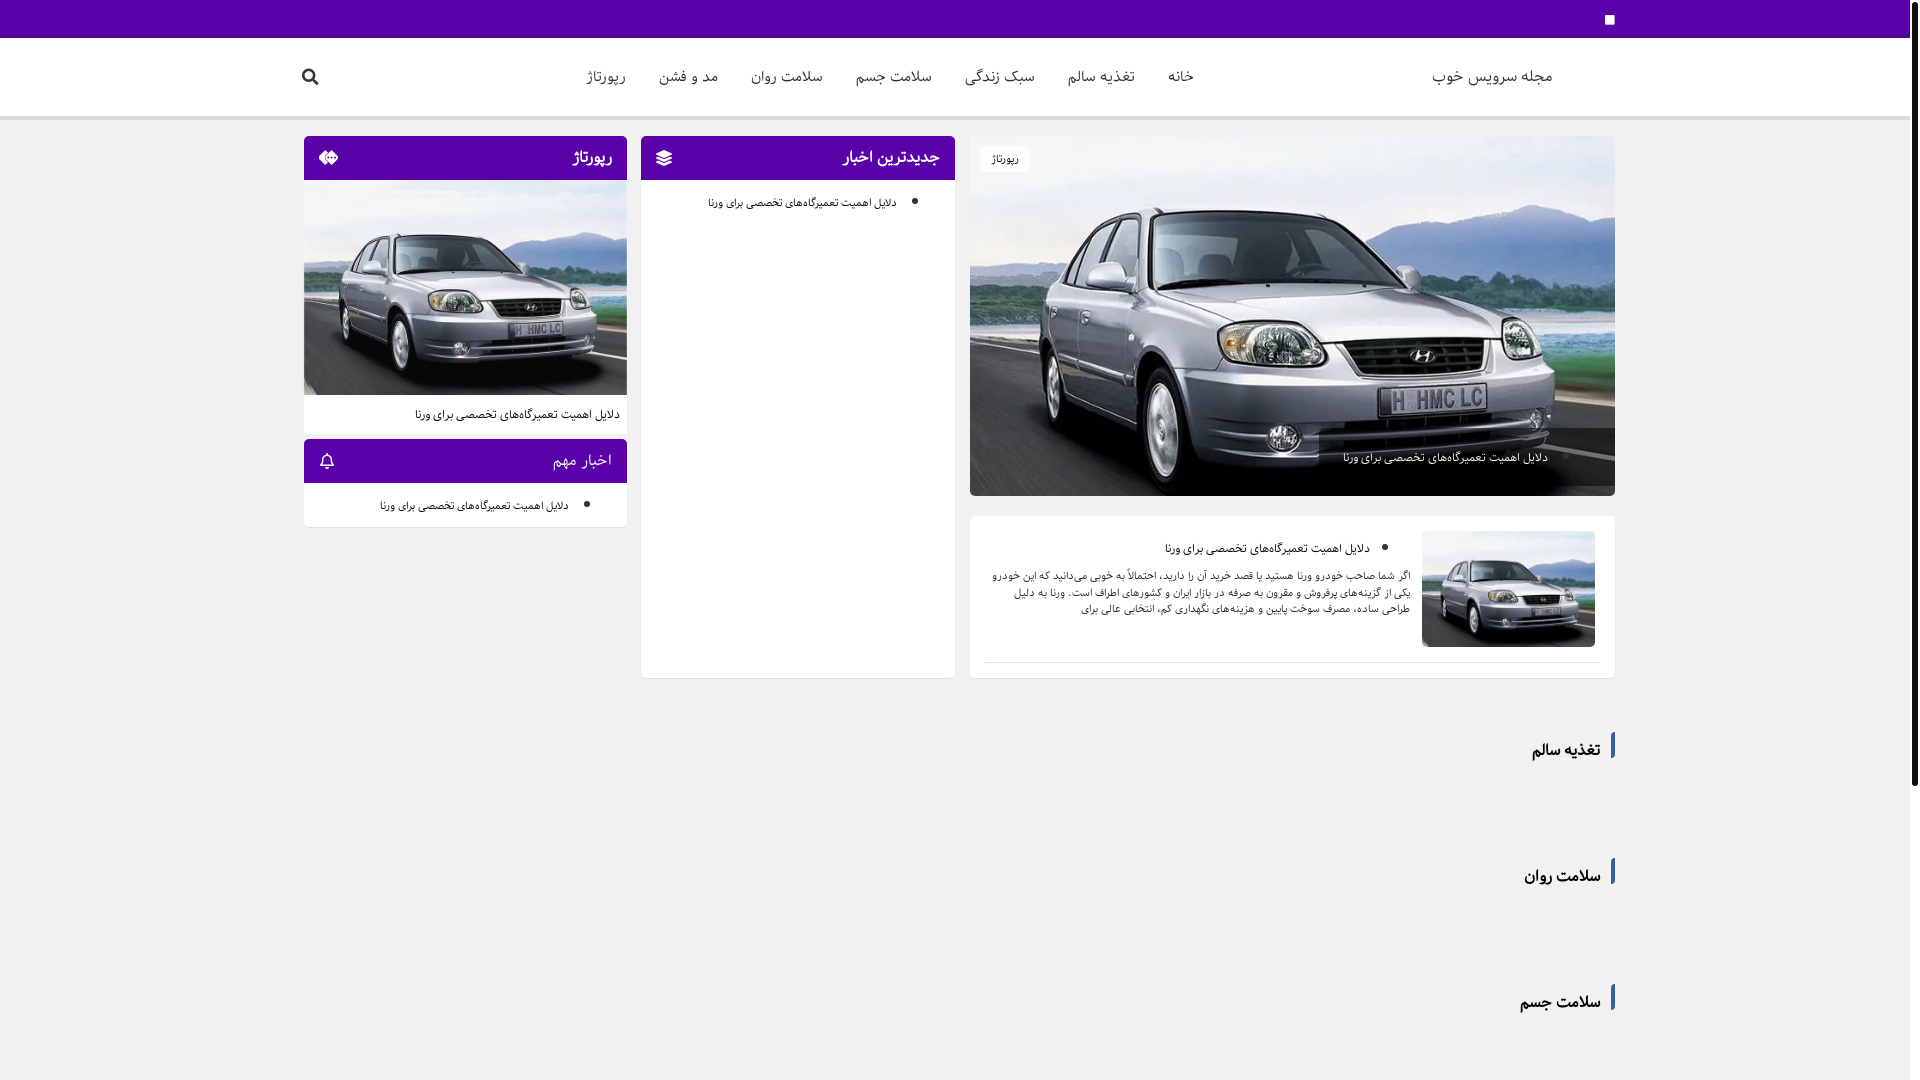Screen dimensions: 1920x1080
Task: Open the تغذیه سالم menu item
Action: (x=1100, y=77)
